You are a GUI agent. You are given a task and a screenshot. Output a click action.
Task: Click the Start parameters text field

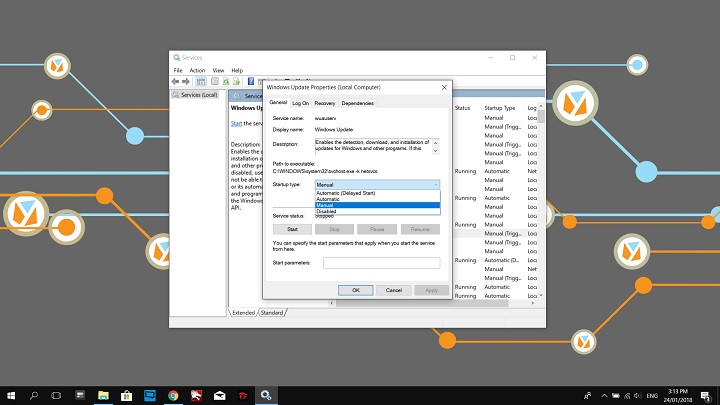pyautogui.click(x=381, y=262)
